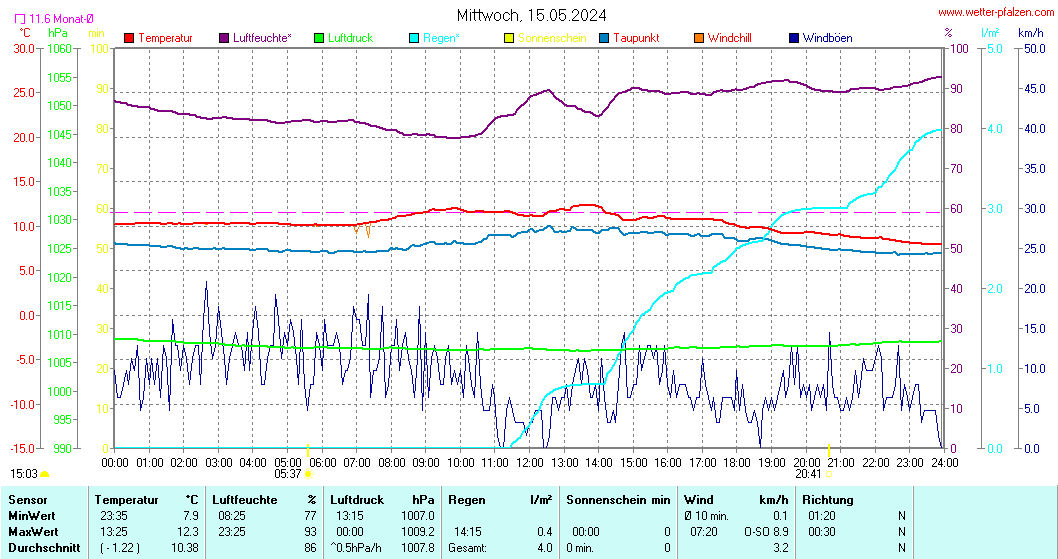Viewport: 1058px width, 559px height.
Task: Click the blue Taupunkt legend swatch
Action: pos(604,38)
